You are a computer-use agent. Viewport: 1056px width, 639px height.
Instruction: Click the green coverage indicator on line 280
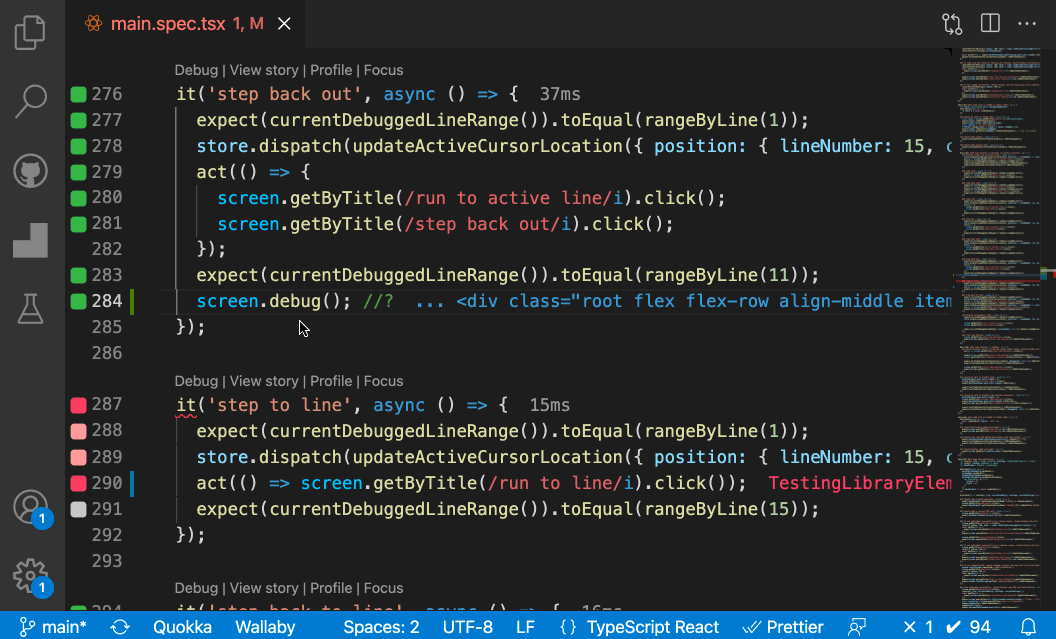click(78, 198)
